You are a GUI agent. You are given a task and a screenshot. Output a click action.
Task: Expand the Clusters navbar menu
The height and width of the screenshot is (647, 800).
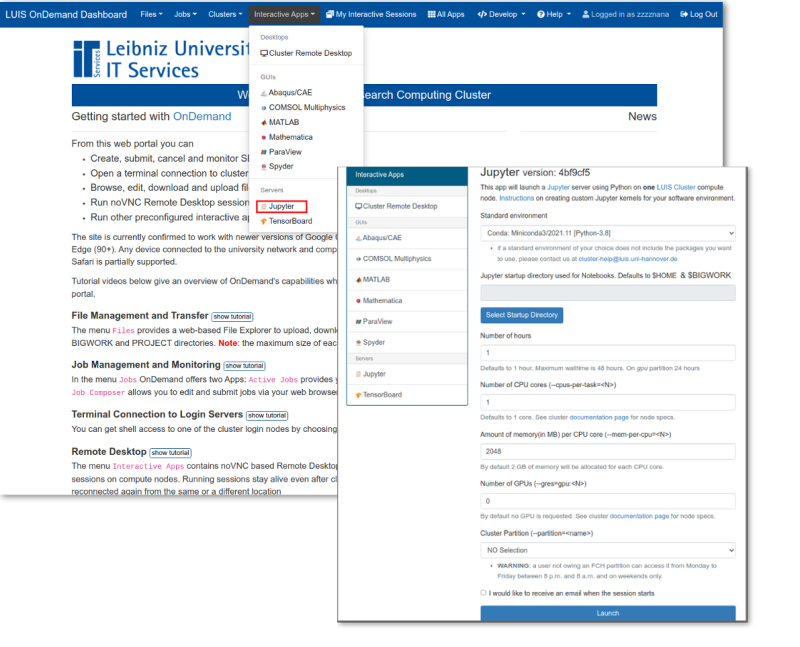(225, 14)
